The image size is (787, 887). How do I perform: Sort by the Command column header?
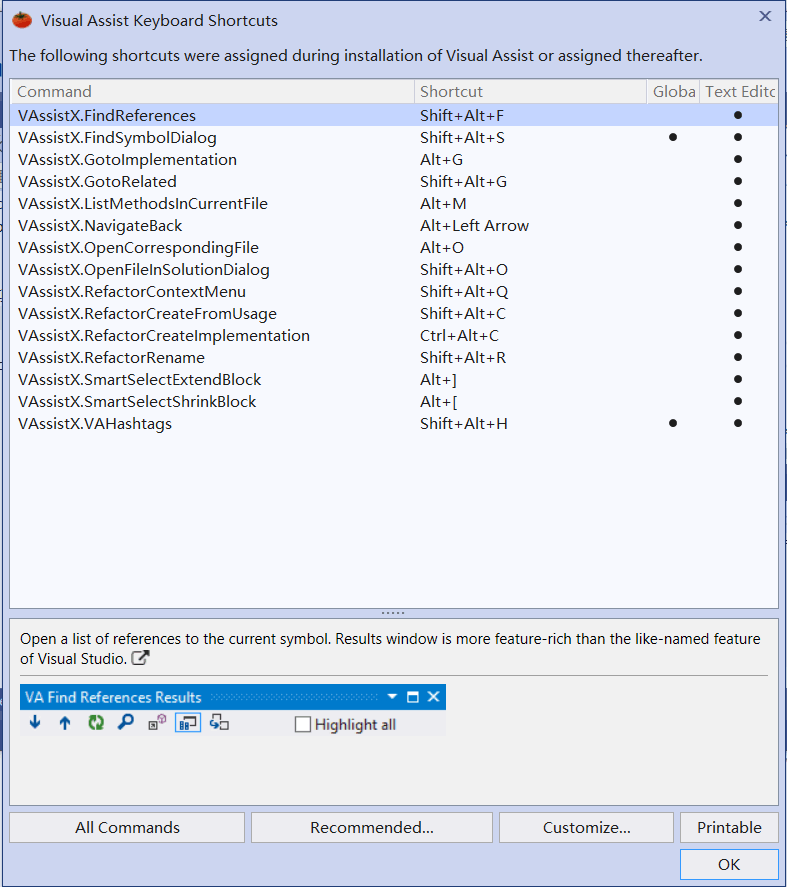(x=212, y=92)
